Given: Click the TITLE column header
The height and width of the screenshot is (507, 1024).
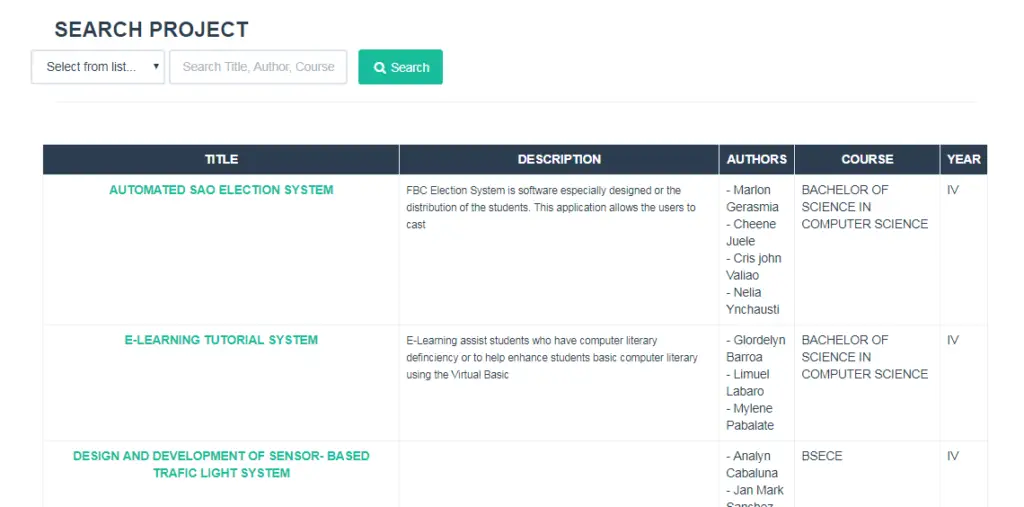Looking at the screenshot, I should 221,159.
